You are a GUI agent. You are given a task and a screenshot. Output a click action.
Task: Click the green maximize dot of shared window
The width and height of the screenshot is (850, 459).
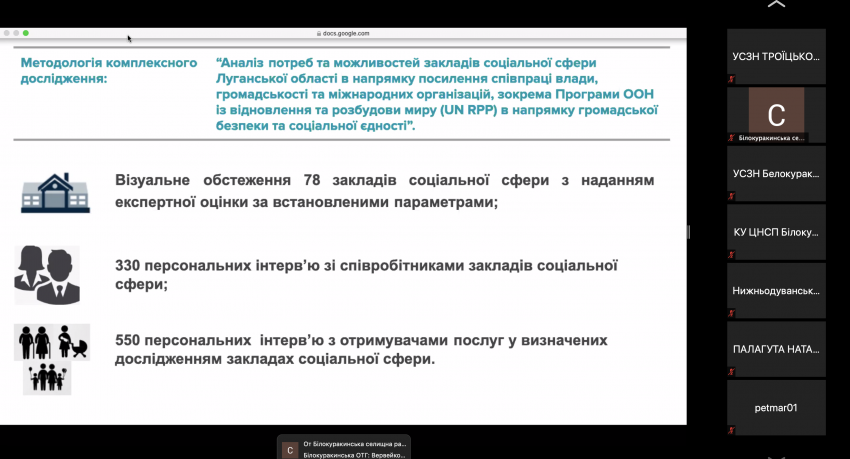[x=25, y=33]
